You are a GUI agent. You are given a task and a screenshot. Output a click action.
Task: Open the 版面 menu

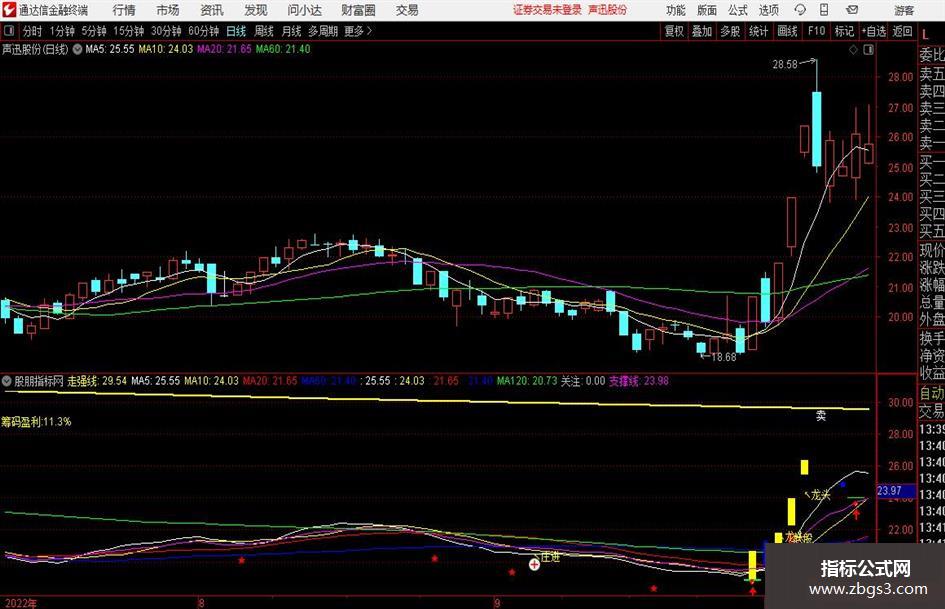[707, 10]
